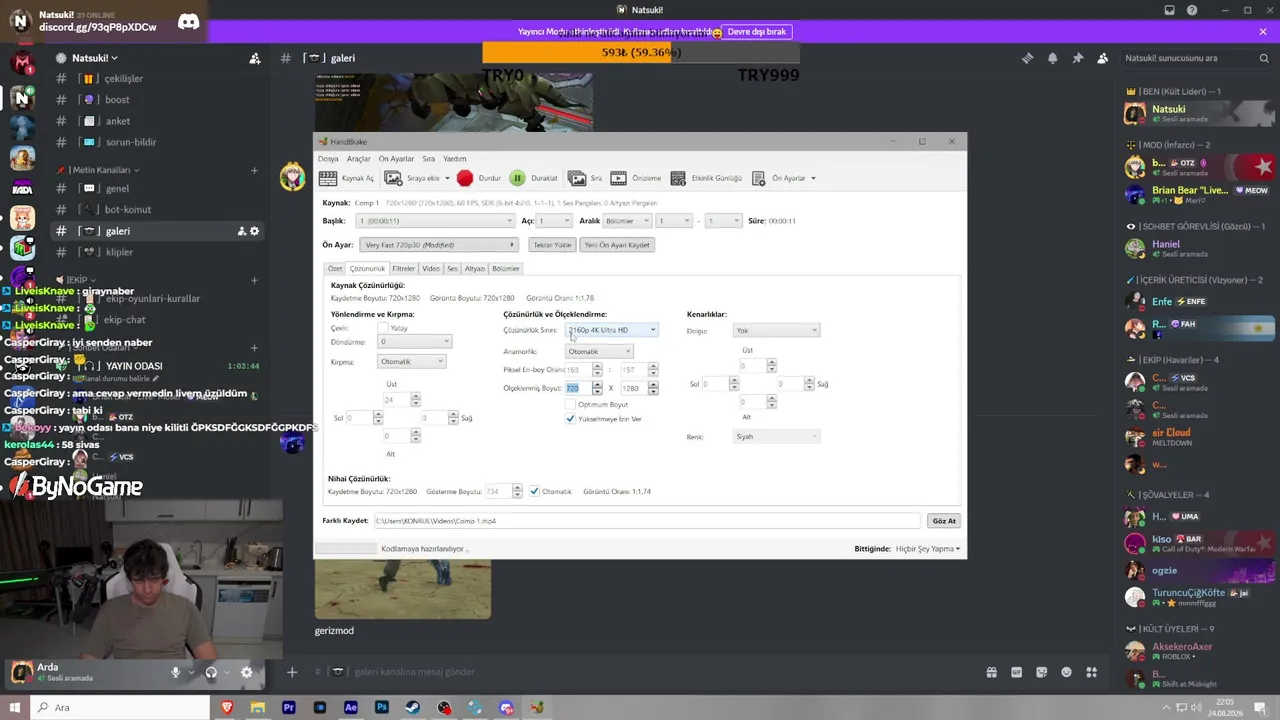Image resolution: width=1280 pixels, height=720 pixels.
Task: Click Yeni Ön Ayarı Kaydet button
Action: [617, 245]
